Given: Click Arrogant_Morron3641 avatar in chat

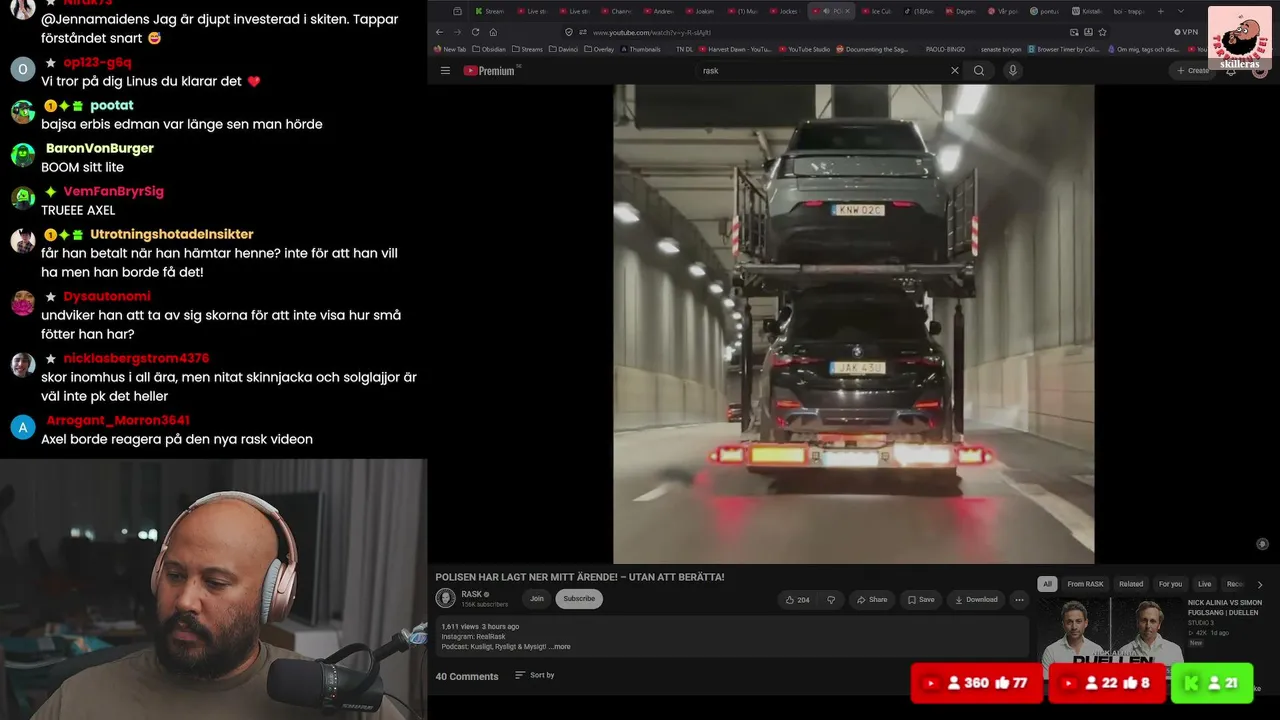Looking at the screenshot, I should point(23,427).
